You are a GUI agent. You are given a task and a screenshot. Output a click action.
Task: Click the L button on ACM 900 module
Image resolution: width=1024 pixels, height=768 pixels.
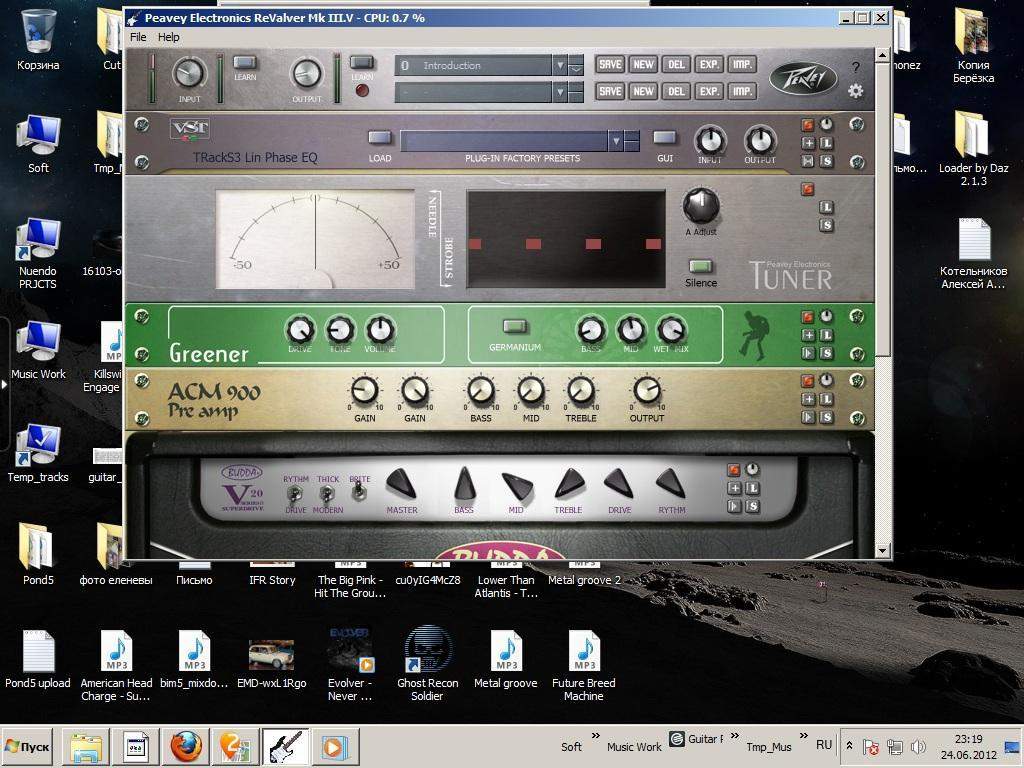[826, 399]
